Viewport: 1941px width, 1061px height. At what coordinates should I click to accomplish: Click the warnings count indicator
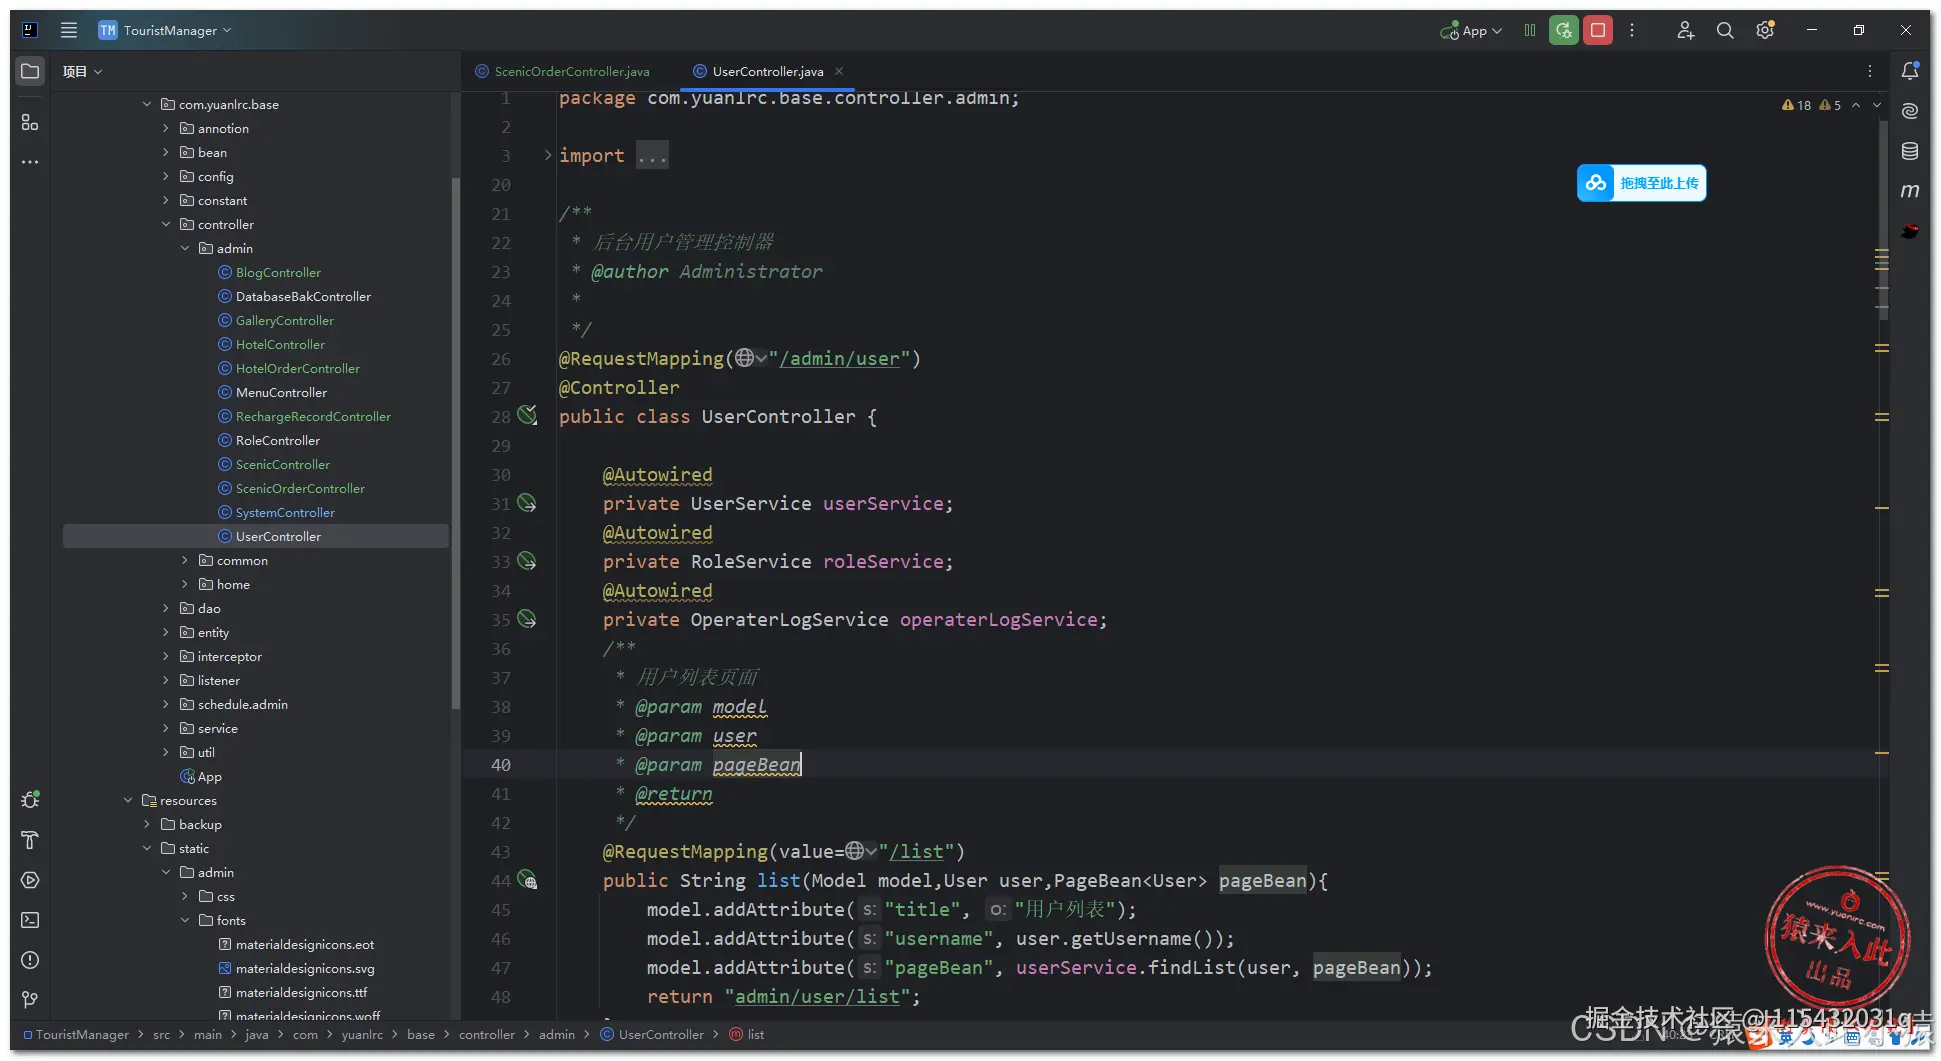point(1797,105)
